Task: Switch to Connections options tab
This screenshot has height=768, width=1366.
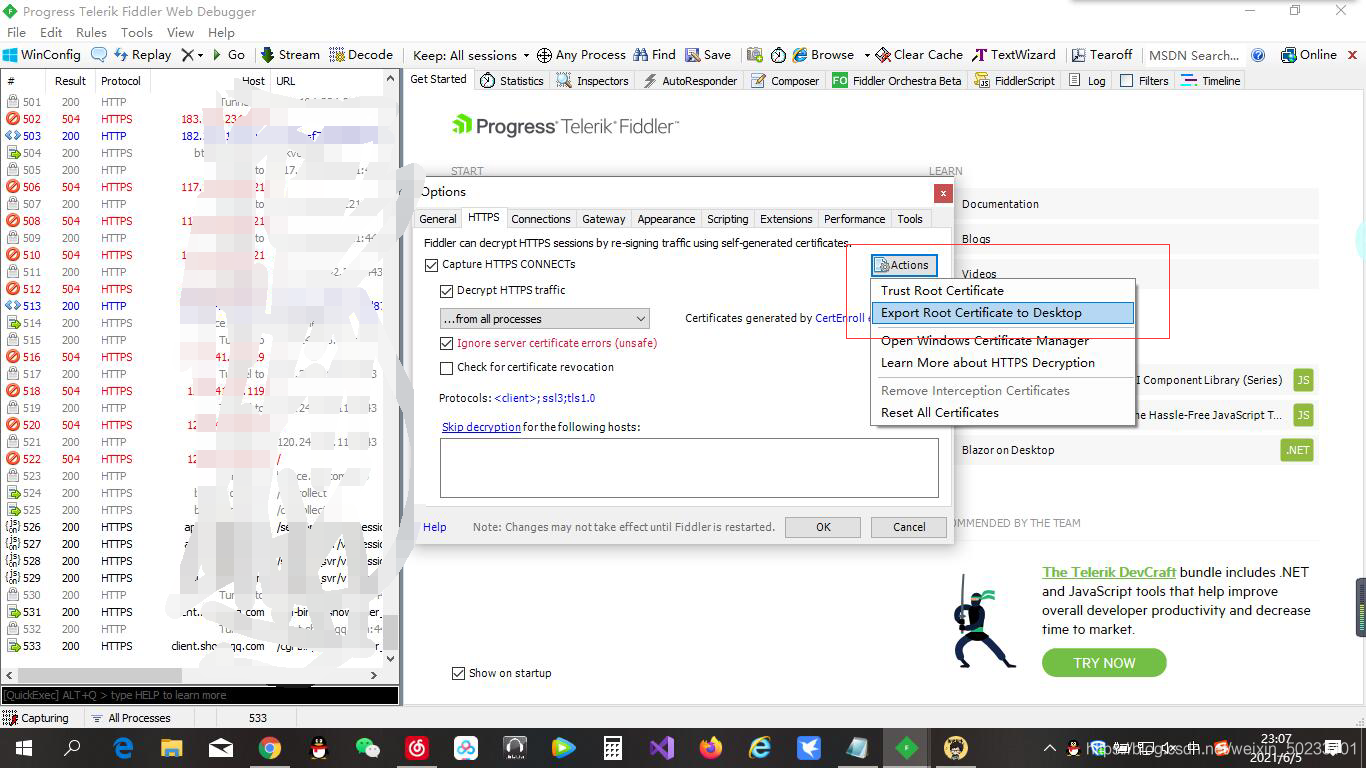Action: 541,219
